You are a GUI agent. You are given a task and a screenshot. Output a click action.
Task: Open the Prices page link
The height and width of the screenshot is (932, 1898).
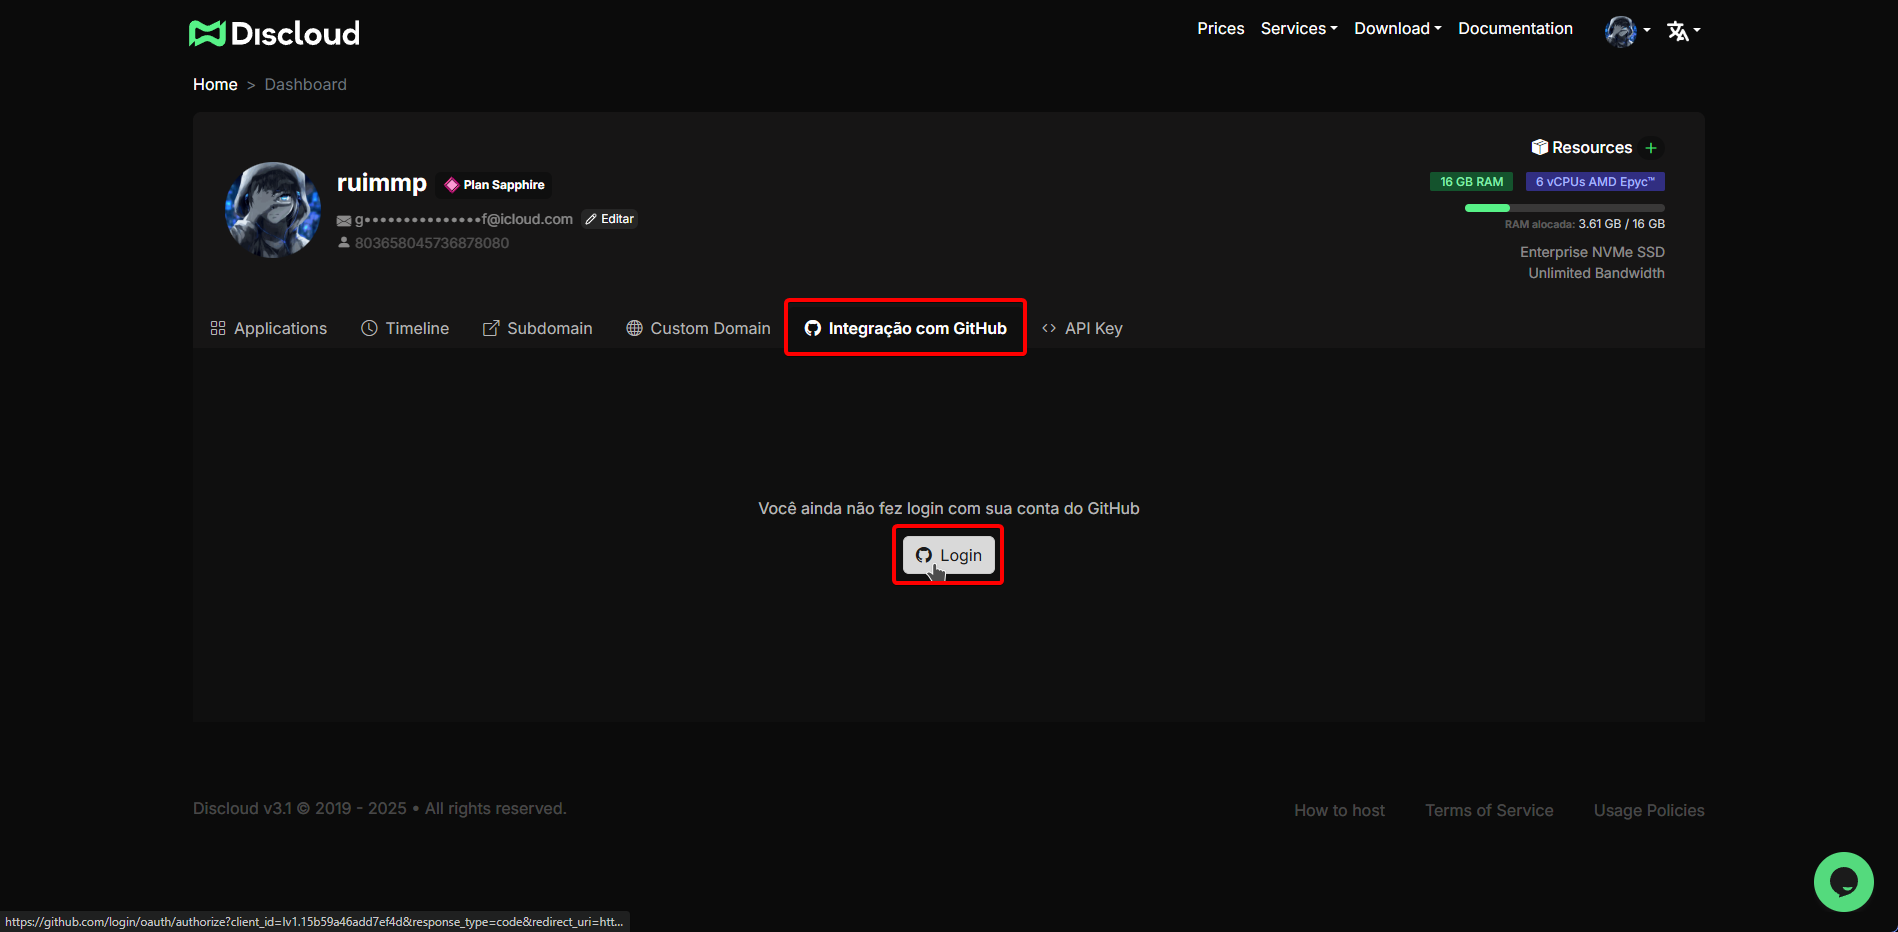[x=1220, y=29]
